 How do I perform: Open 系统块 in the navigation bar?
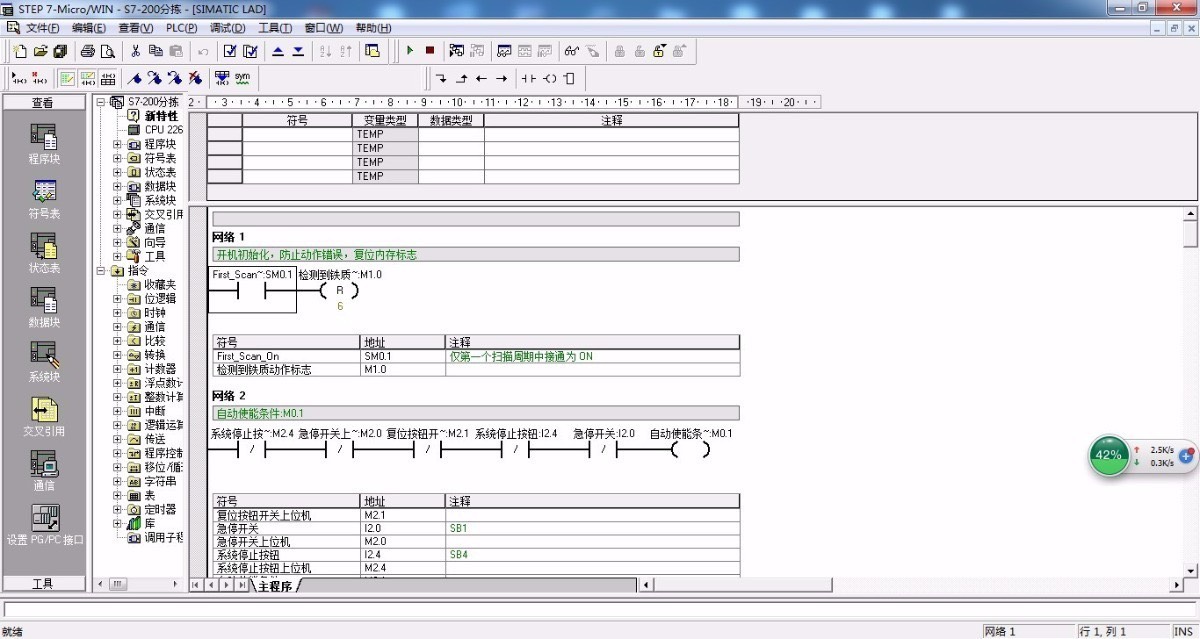(43, 362)
